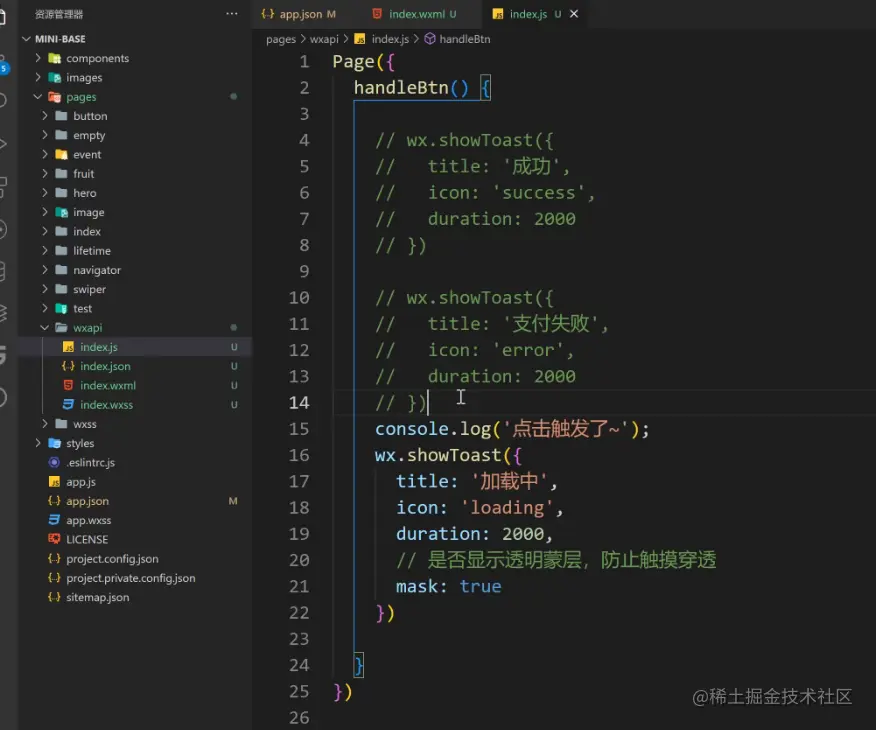Click the event folder icon
Viewport: 876px width, 730px height.
tap(61, 154)
